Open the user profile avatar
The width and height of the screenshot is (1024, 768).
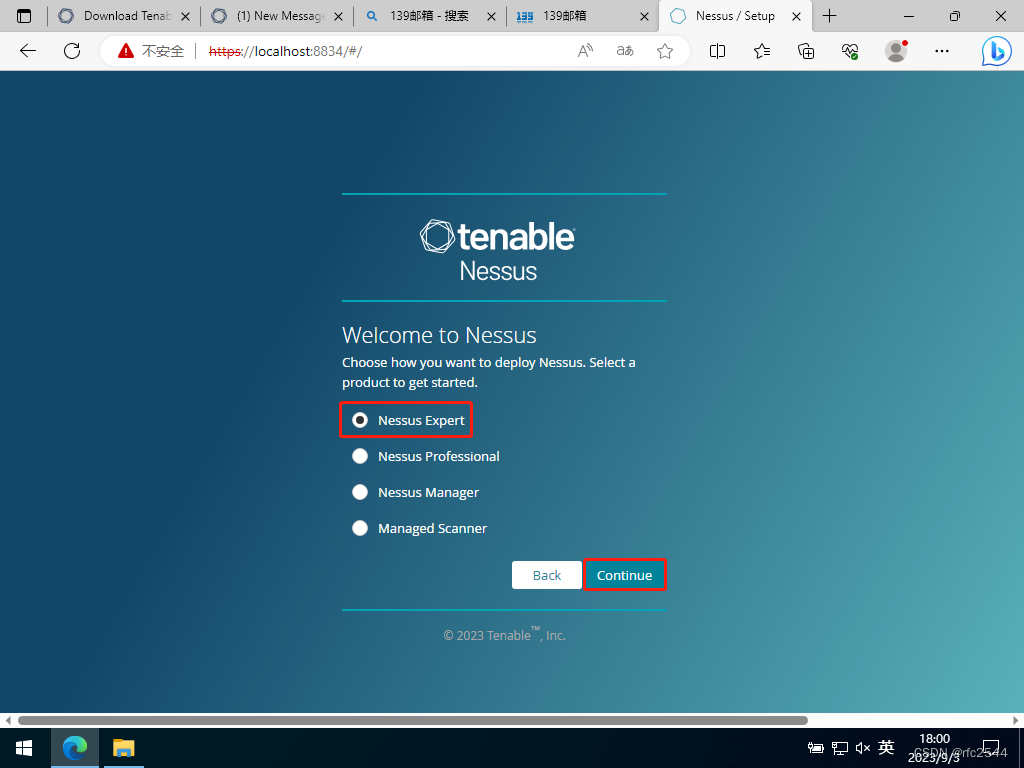click(x=896, y=51)
